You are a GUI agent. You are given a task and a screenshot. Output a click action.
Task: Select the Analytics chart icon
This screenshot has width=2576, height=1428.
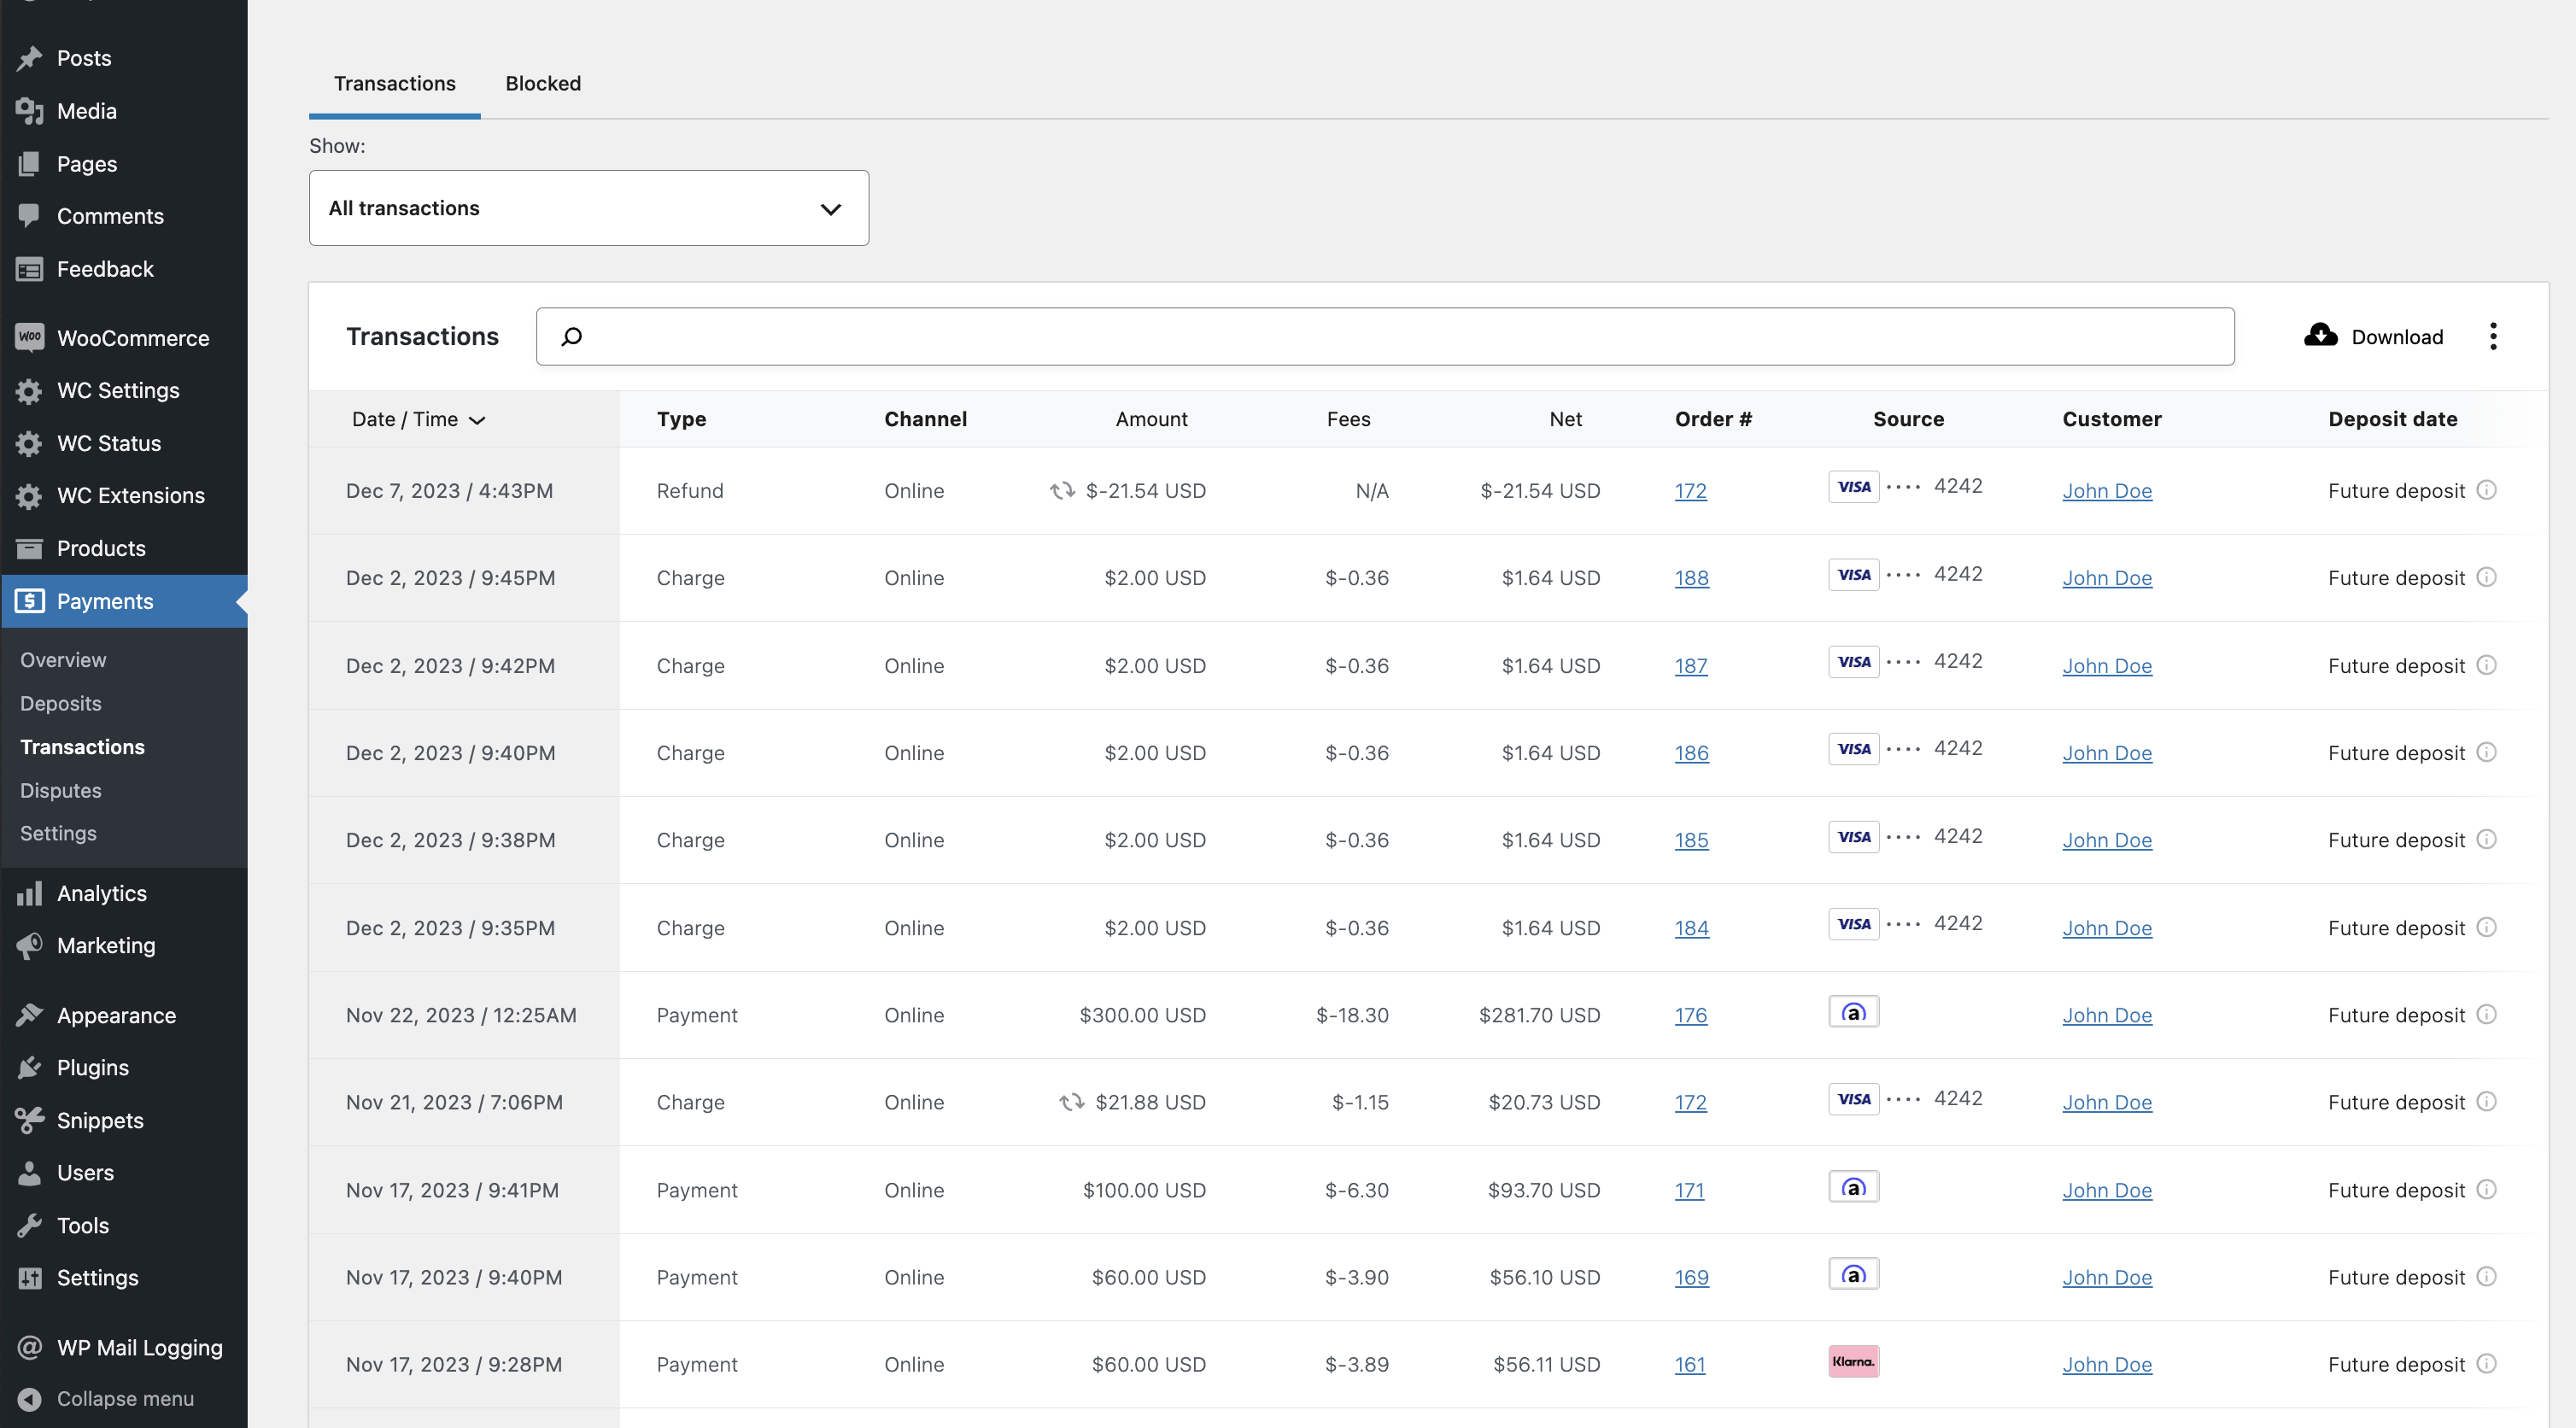pos(29,893)
